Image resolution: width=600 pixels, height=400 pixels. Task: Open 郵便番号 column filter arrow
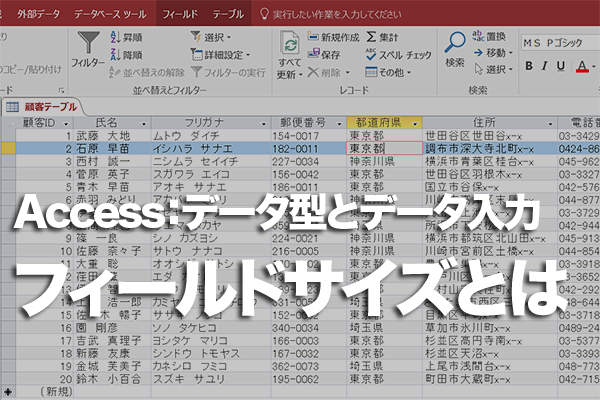[x=339, y=124]
